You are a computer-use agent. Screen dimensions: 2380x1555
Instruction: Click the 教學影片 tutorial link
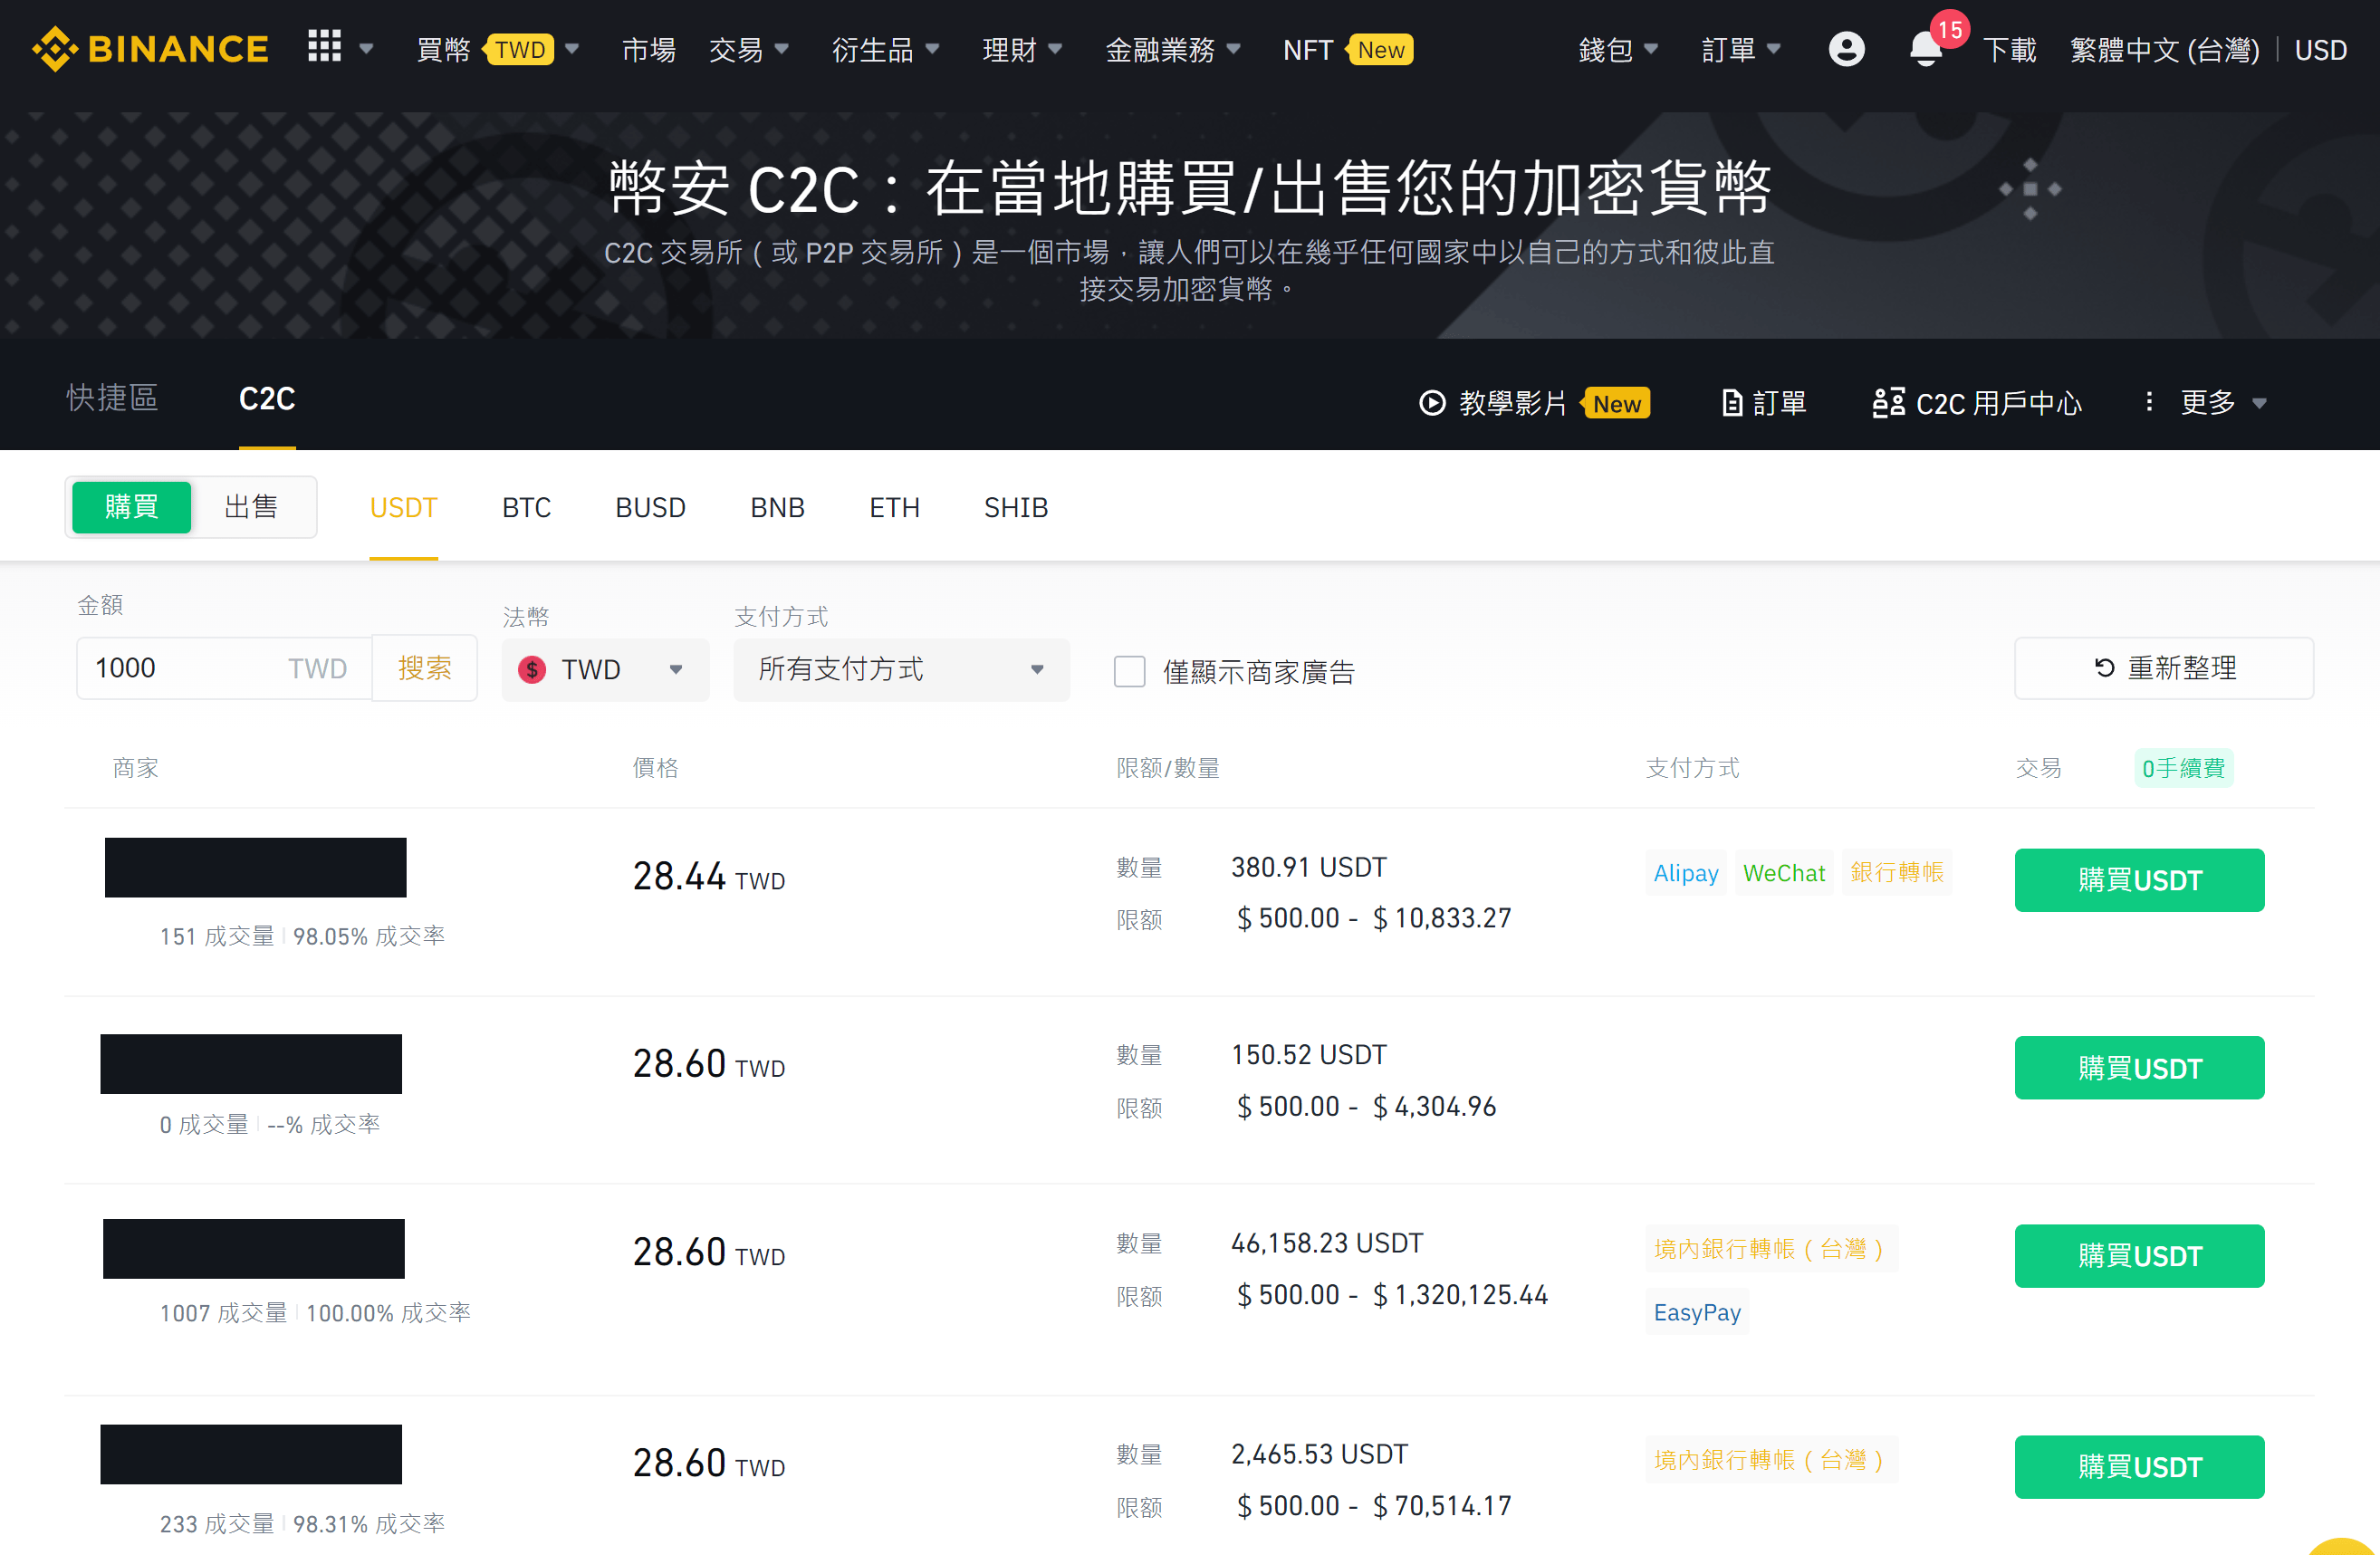[1512, 403]
